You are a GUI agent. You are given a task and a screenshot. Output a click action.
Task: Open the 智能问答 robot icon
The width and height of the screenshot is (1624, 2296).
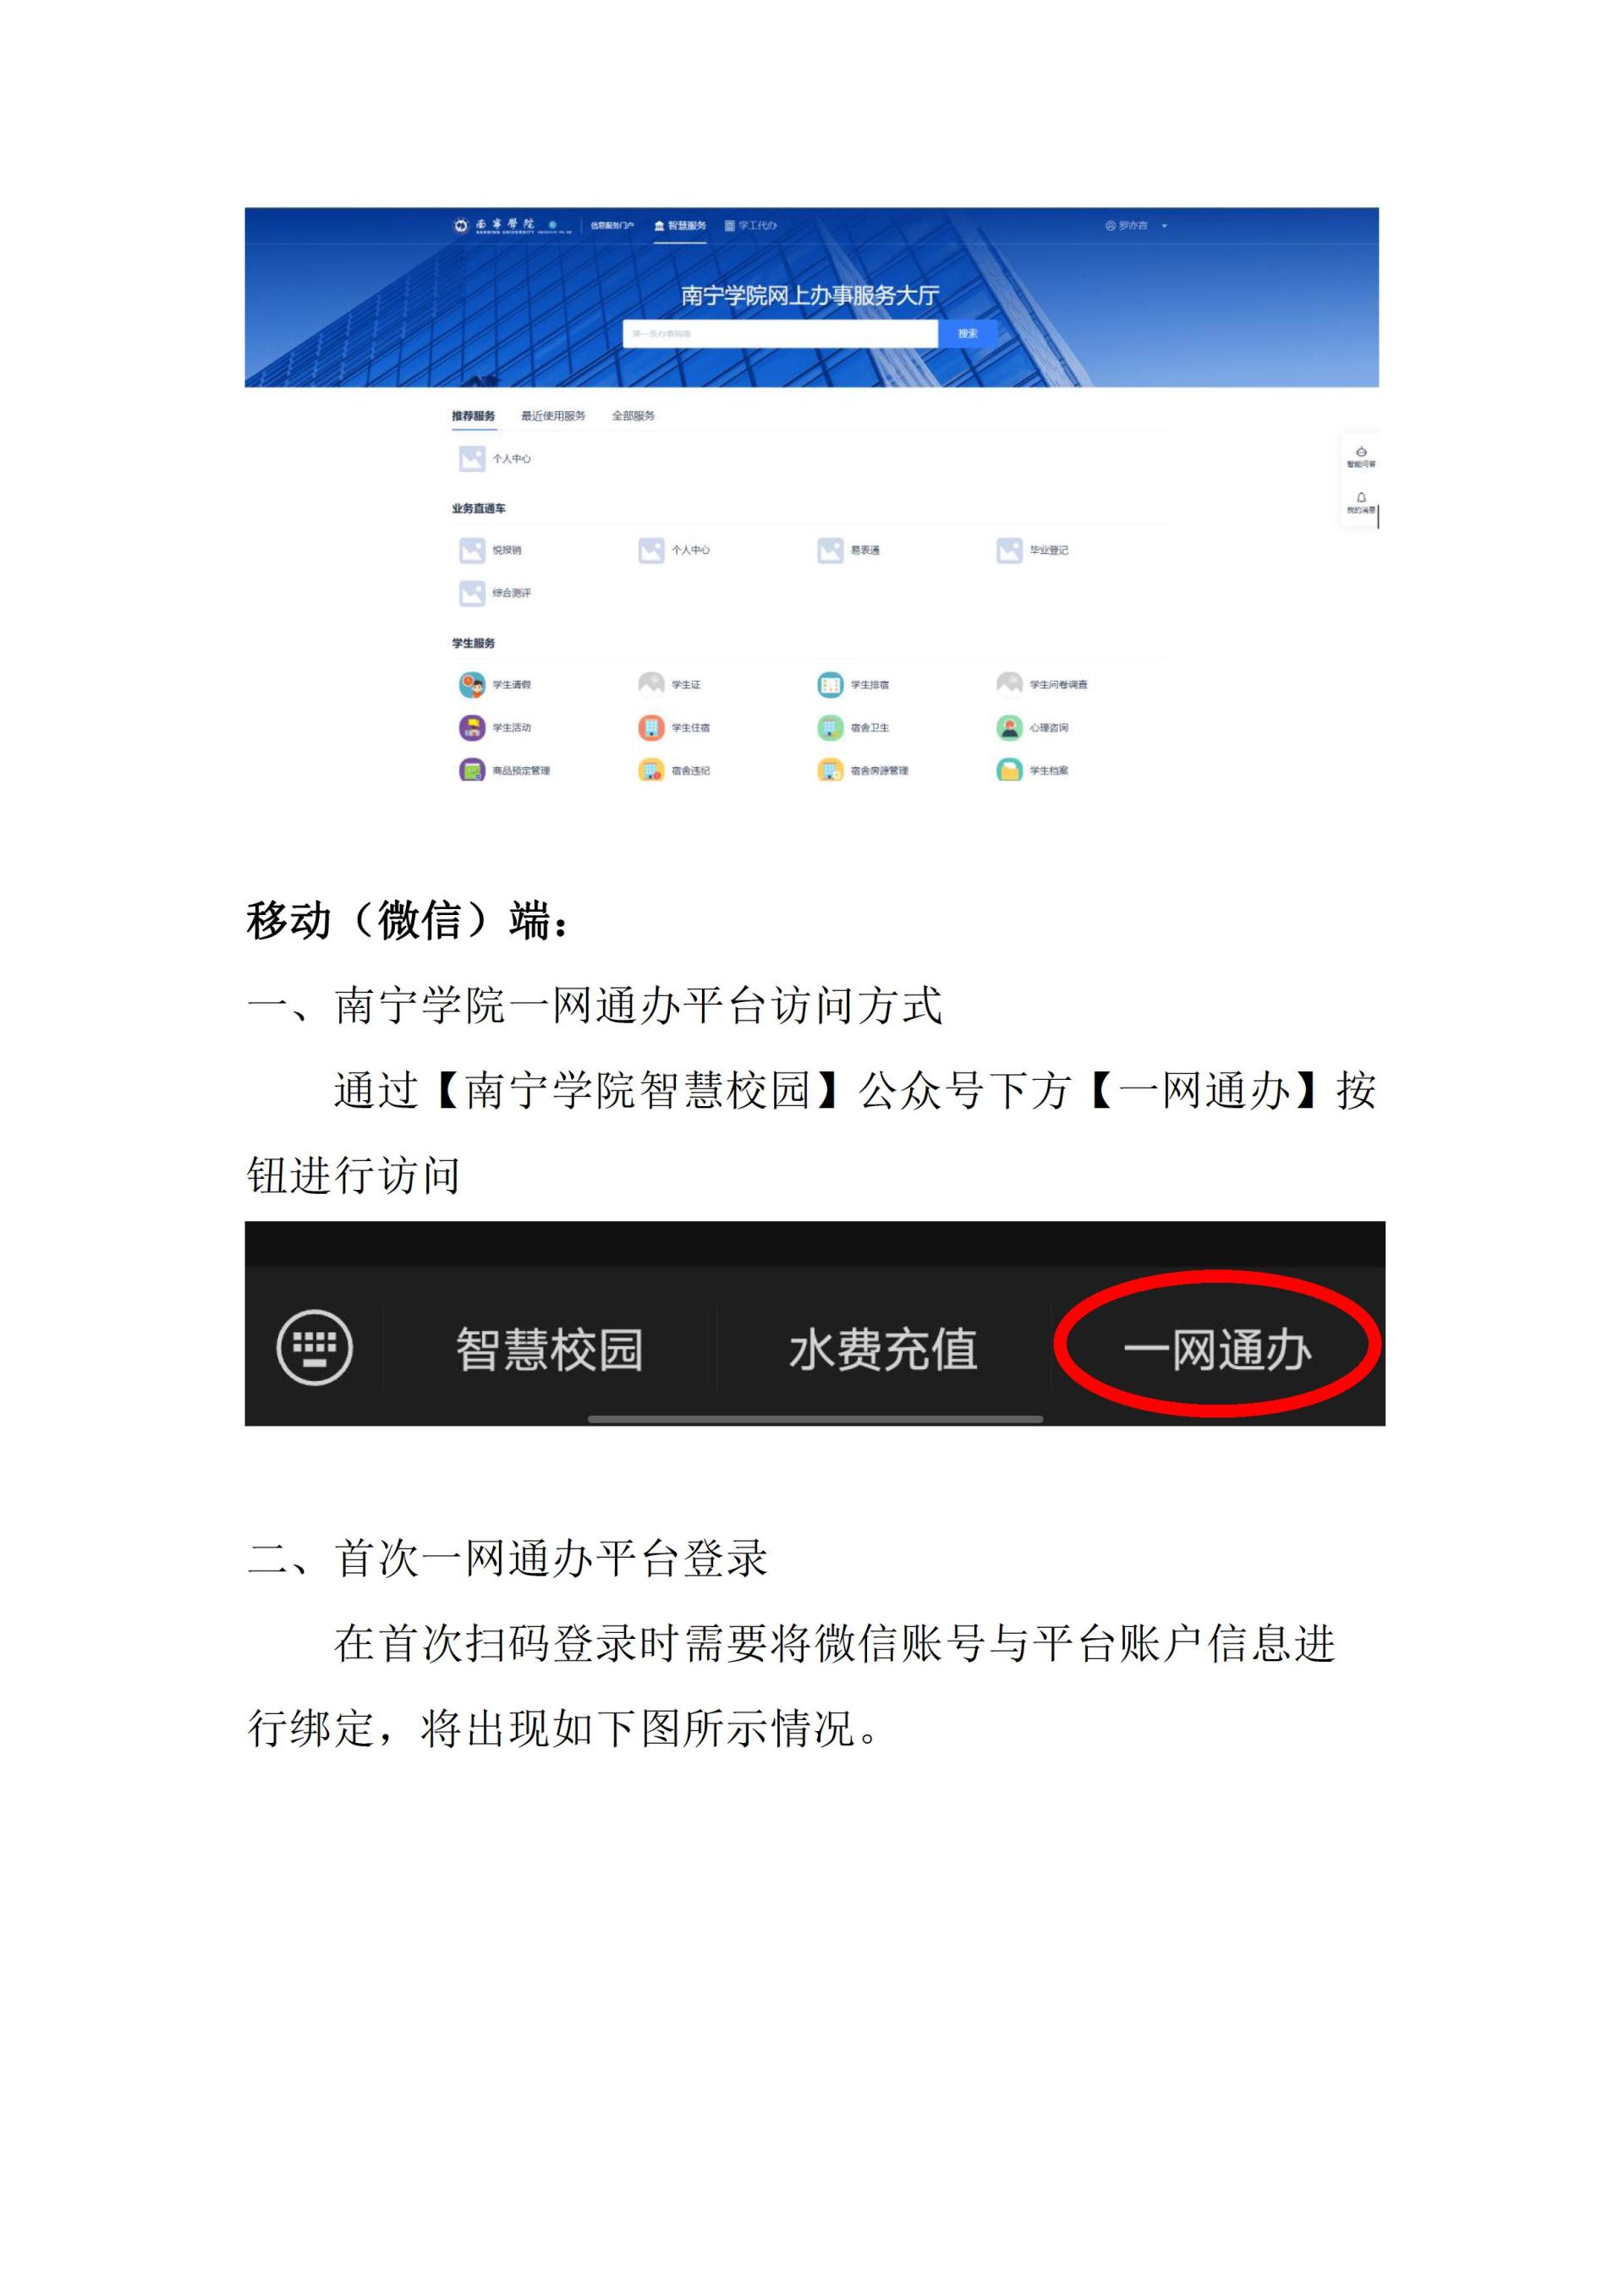[x=1361, y=451]
